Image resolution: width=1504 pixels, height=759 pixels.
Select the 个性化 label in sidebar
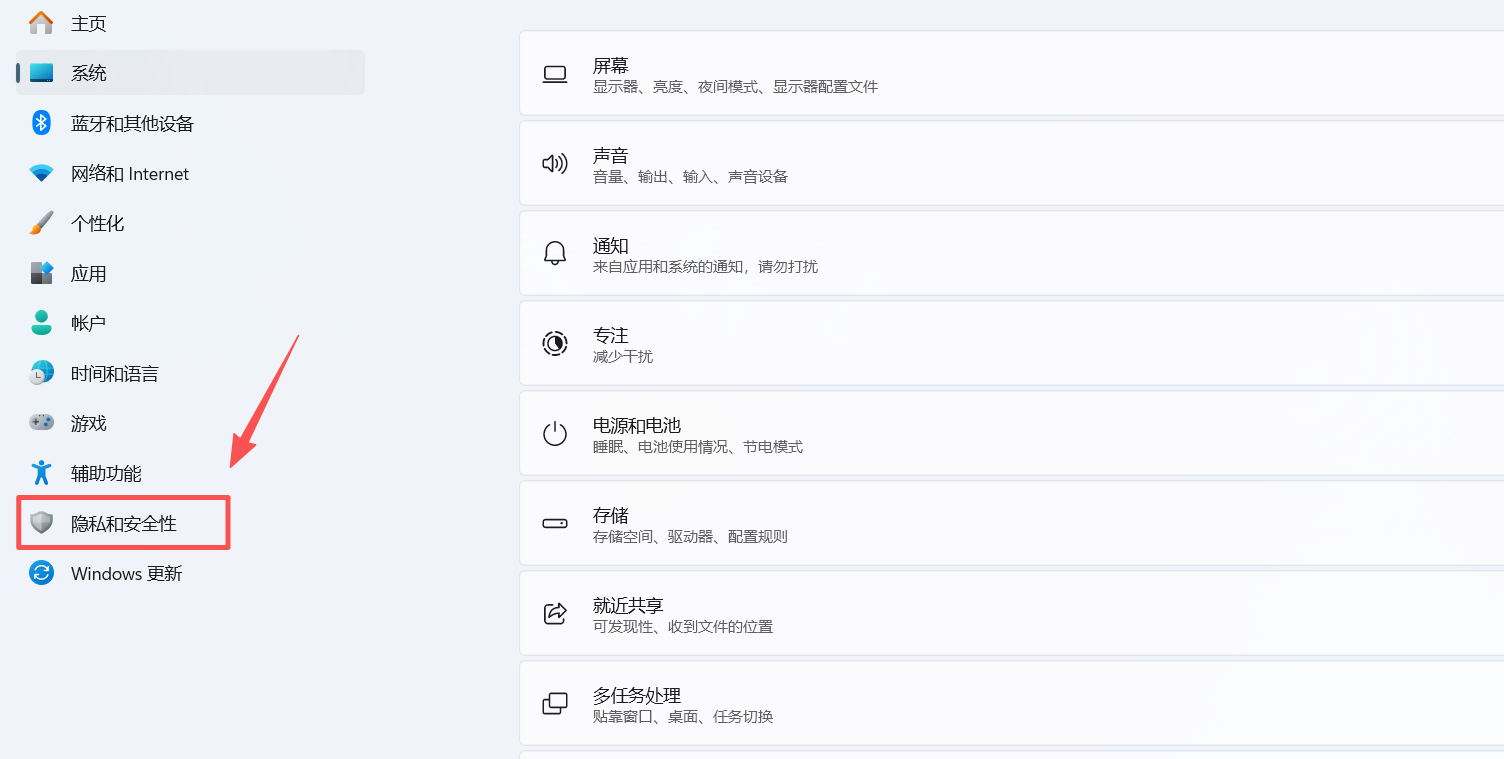tap(97, 224)
